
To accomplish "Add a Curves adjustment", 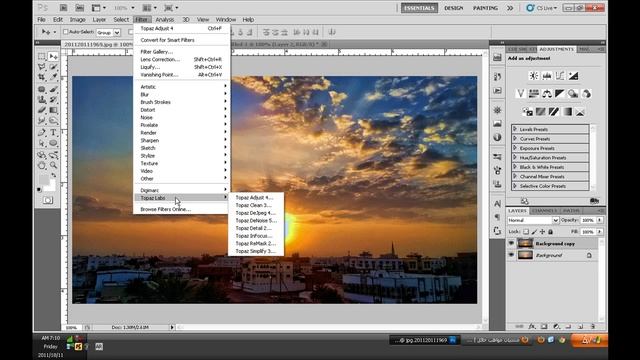I will pos(560,76).
